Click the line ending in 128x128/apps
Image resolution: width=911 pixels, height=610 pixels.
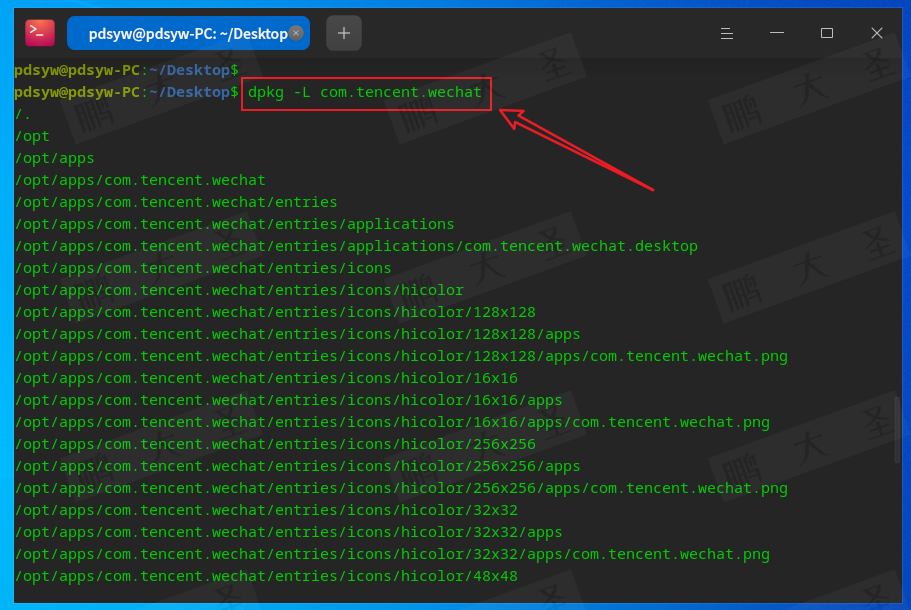(x=297, y=335)
